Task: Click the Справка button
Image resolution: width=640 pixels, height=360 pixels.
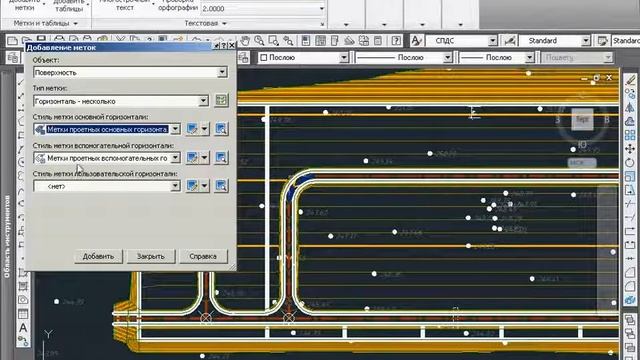Action: (x=203, y=256)
